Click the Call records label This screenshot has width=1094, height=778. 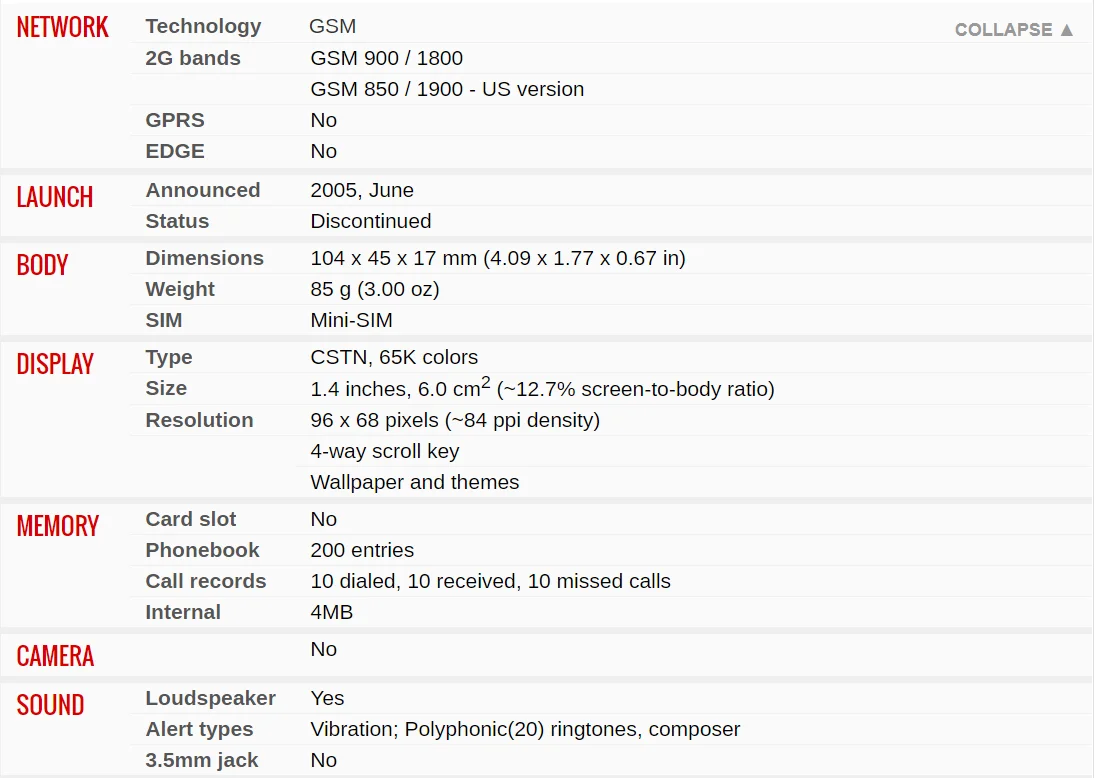point(206,581)
